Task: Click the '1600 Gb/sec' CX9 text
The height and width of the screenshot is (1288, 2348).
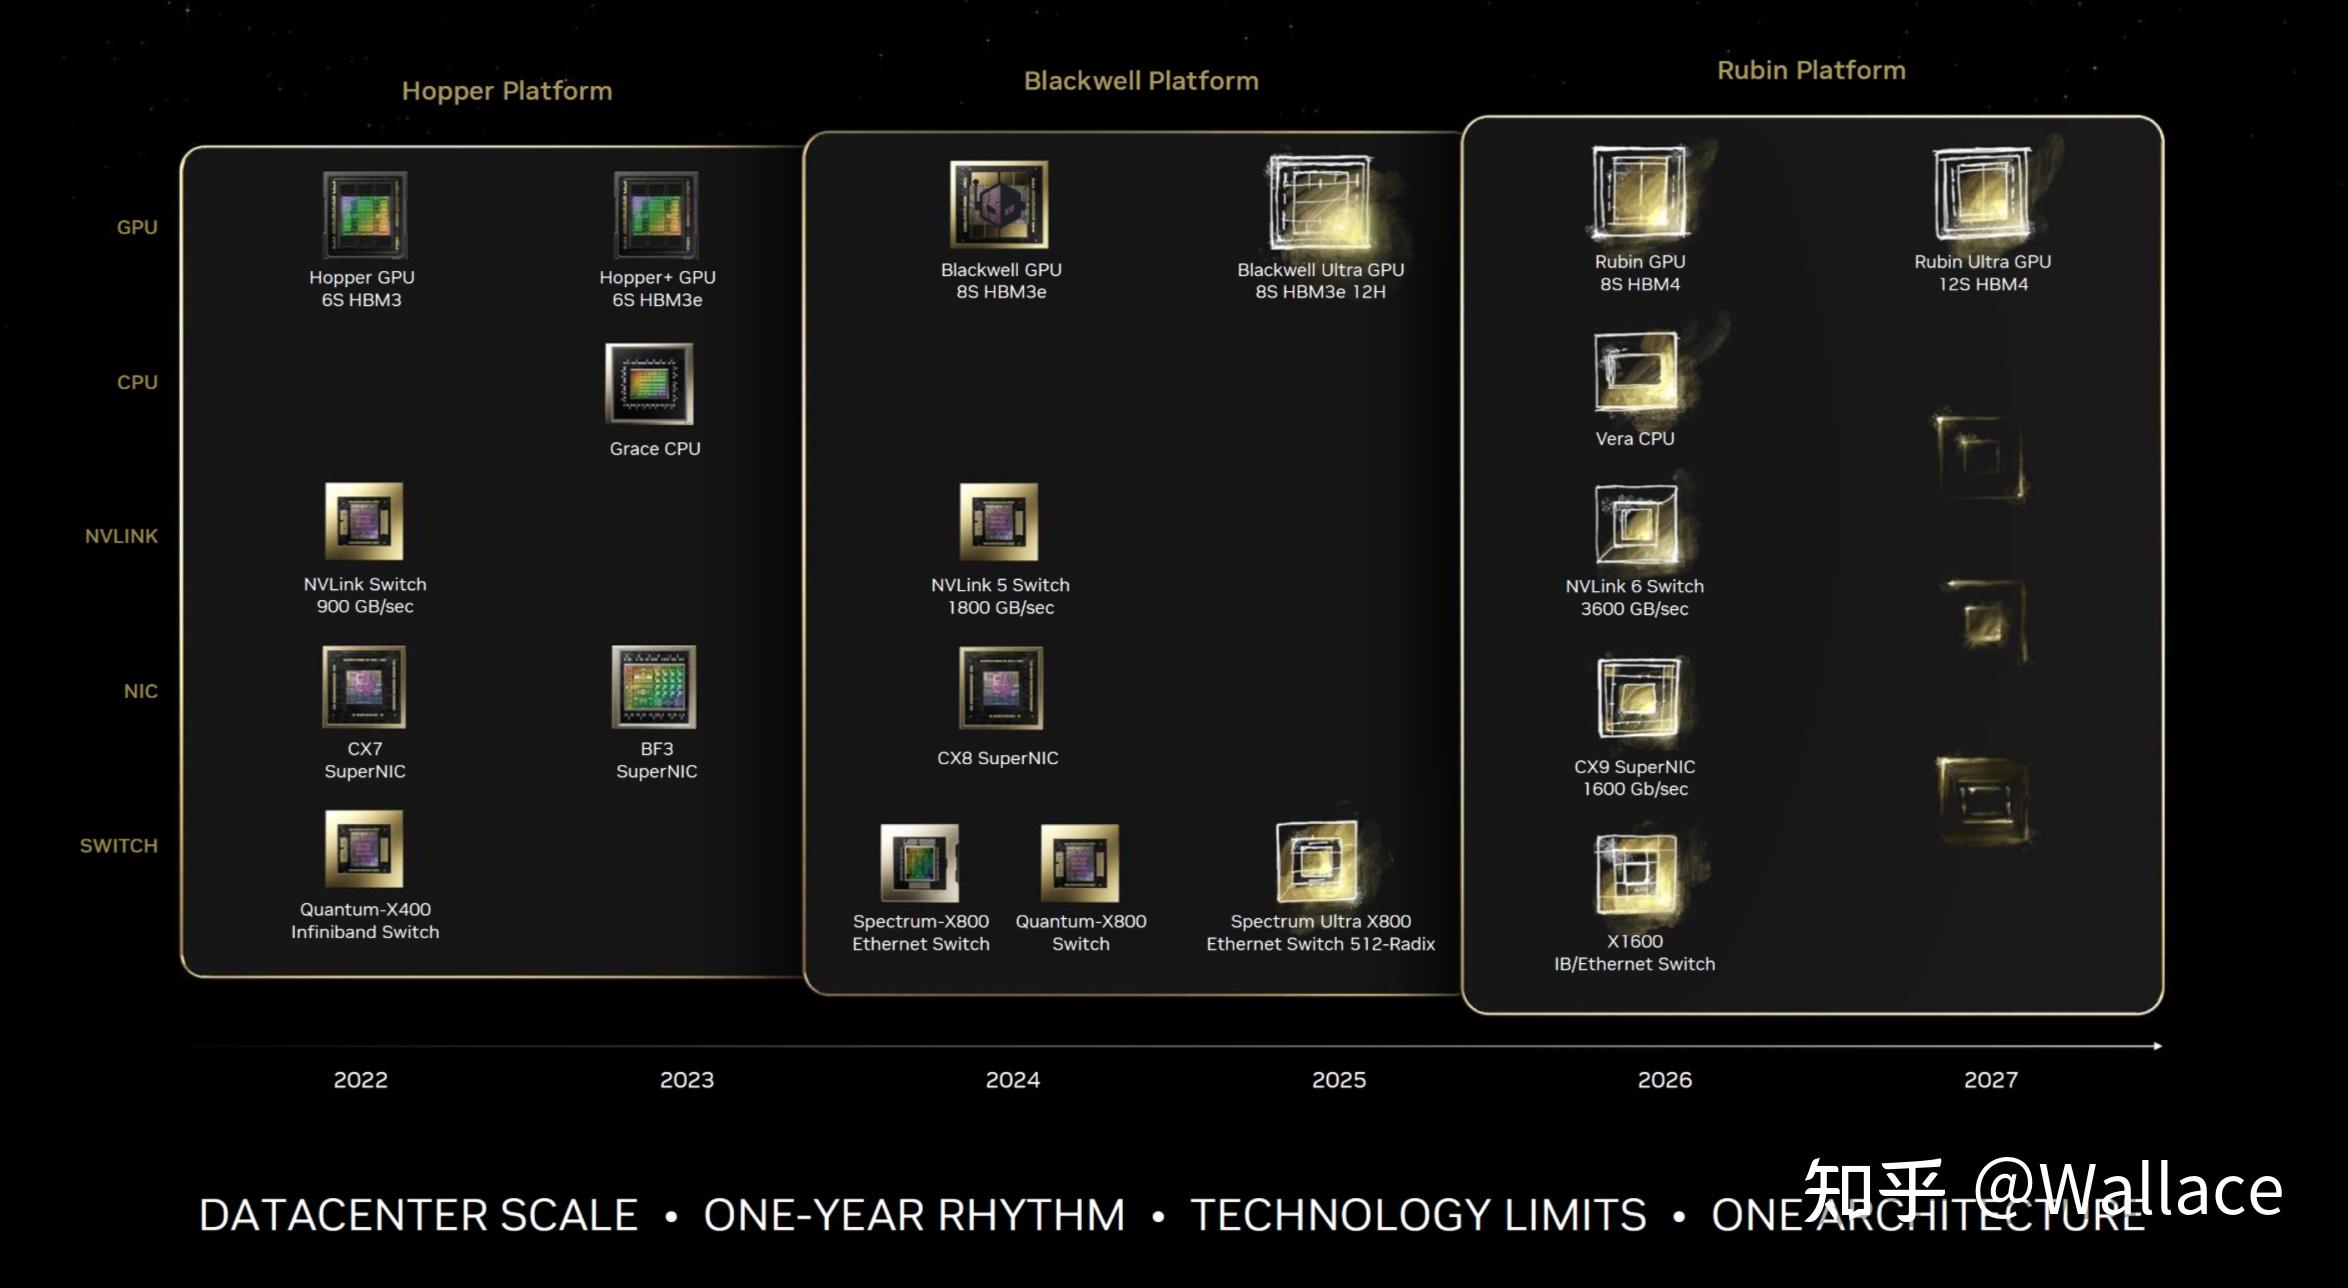Action: (x=1635, y=789)
